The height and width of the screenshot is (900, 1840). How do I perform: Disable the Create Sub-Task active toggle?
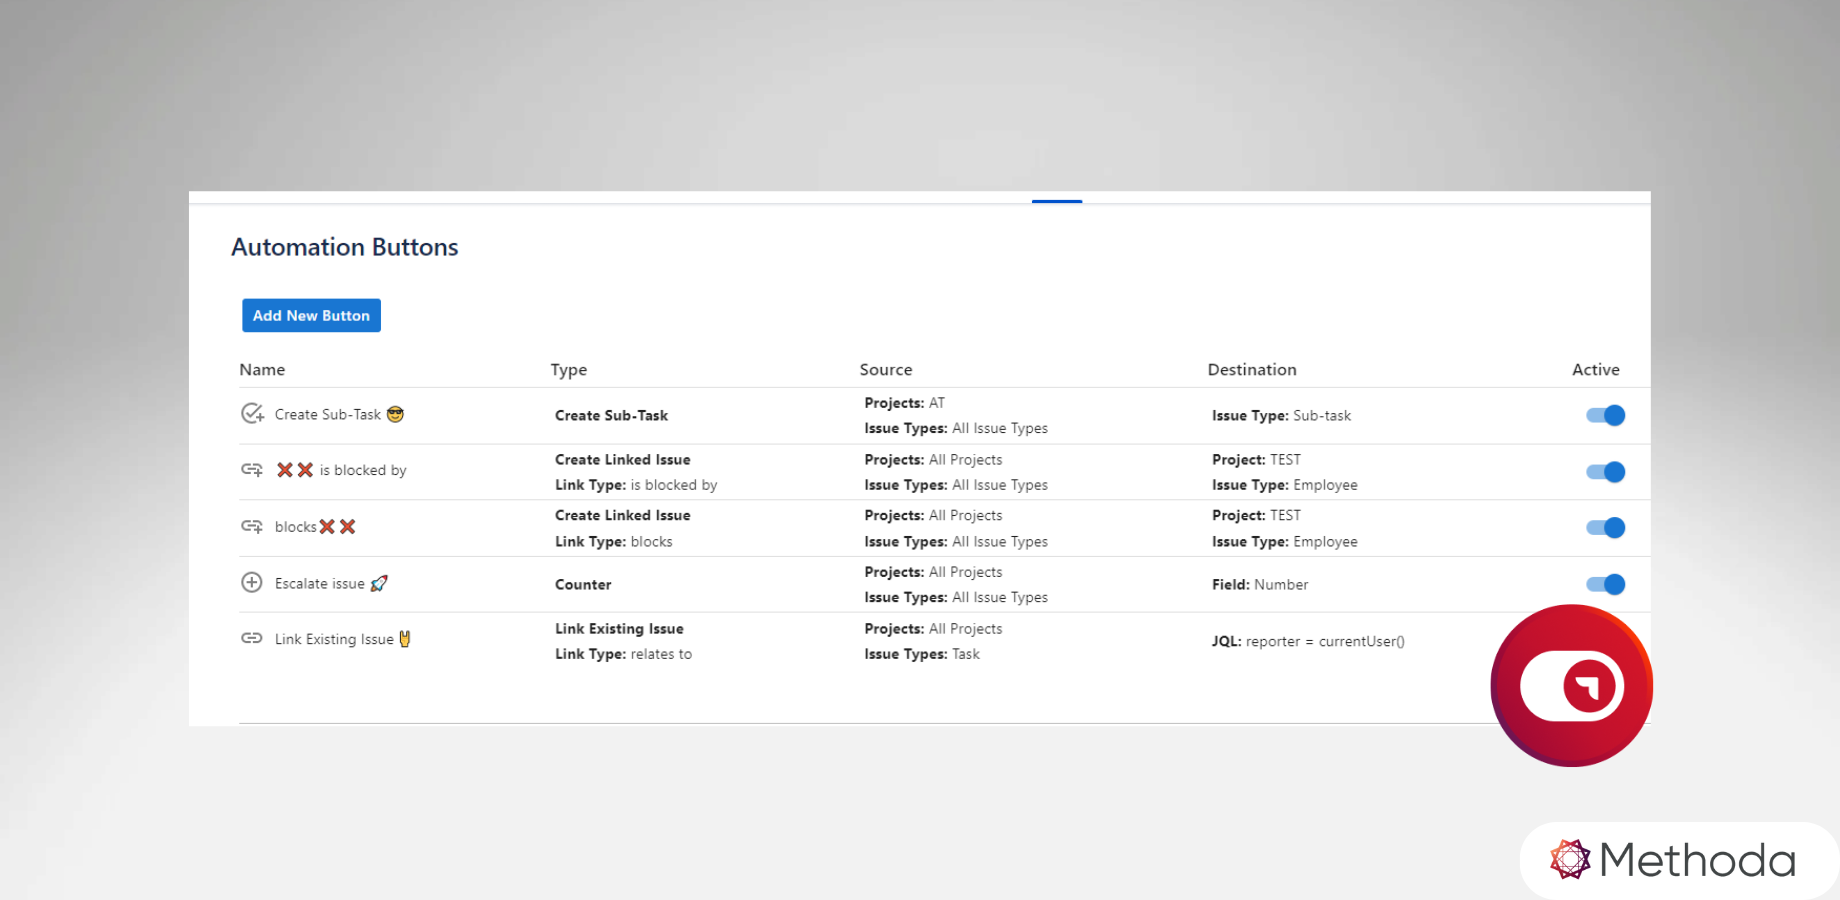tap(1605, 415)
